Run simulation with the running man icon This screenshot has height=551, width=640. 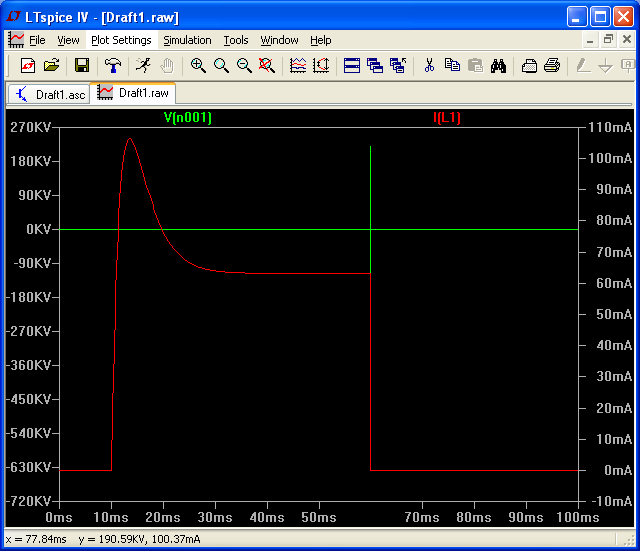143,65
